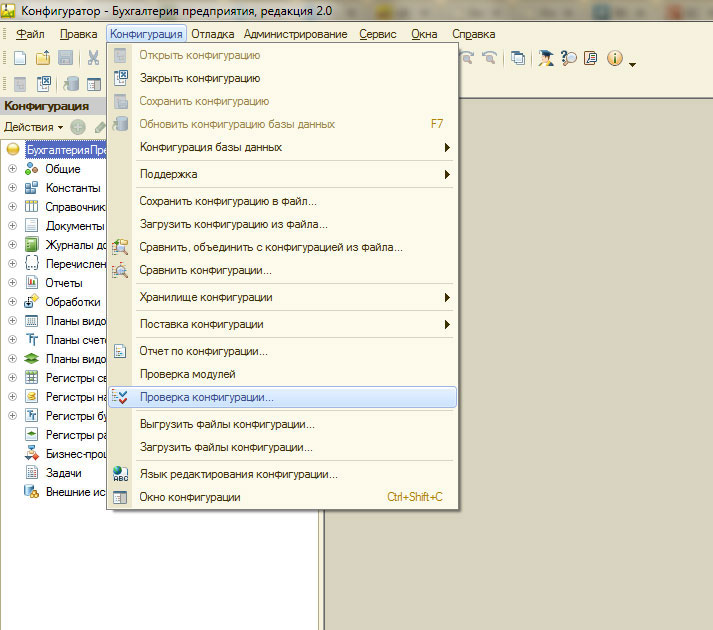The width and height of the screenshot is (713, 630).
Task: Click the cascading windows toolbar icon
Action: pos(517,59)
